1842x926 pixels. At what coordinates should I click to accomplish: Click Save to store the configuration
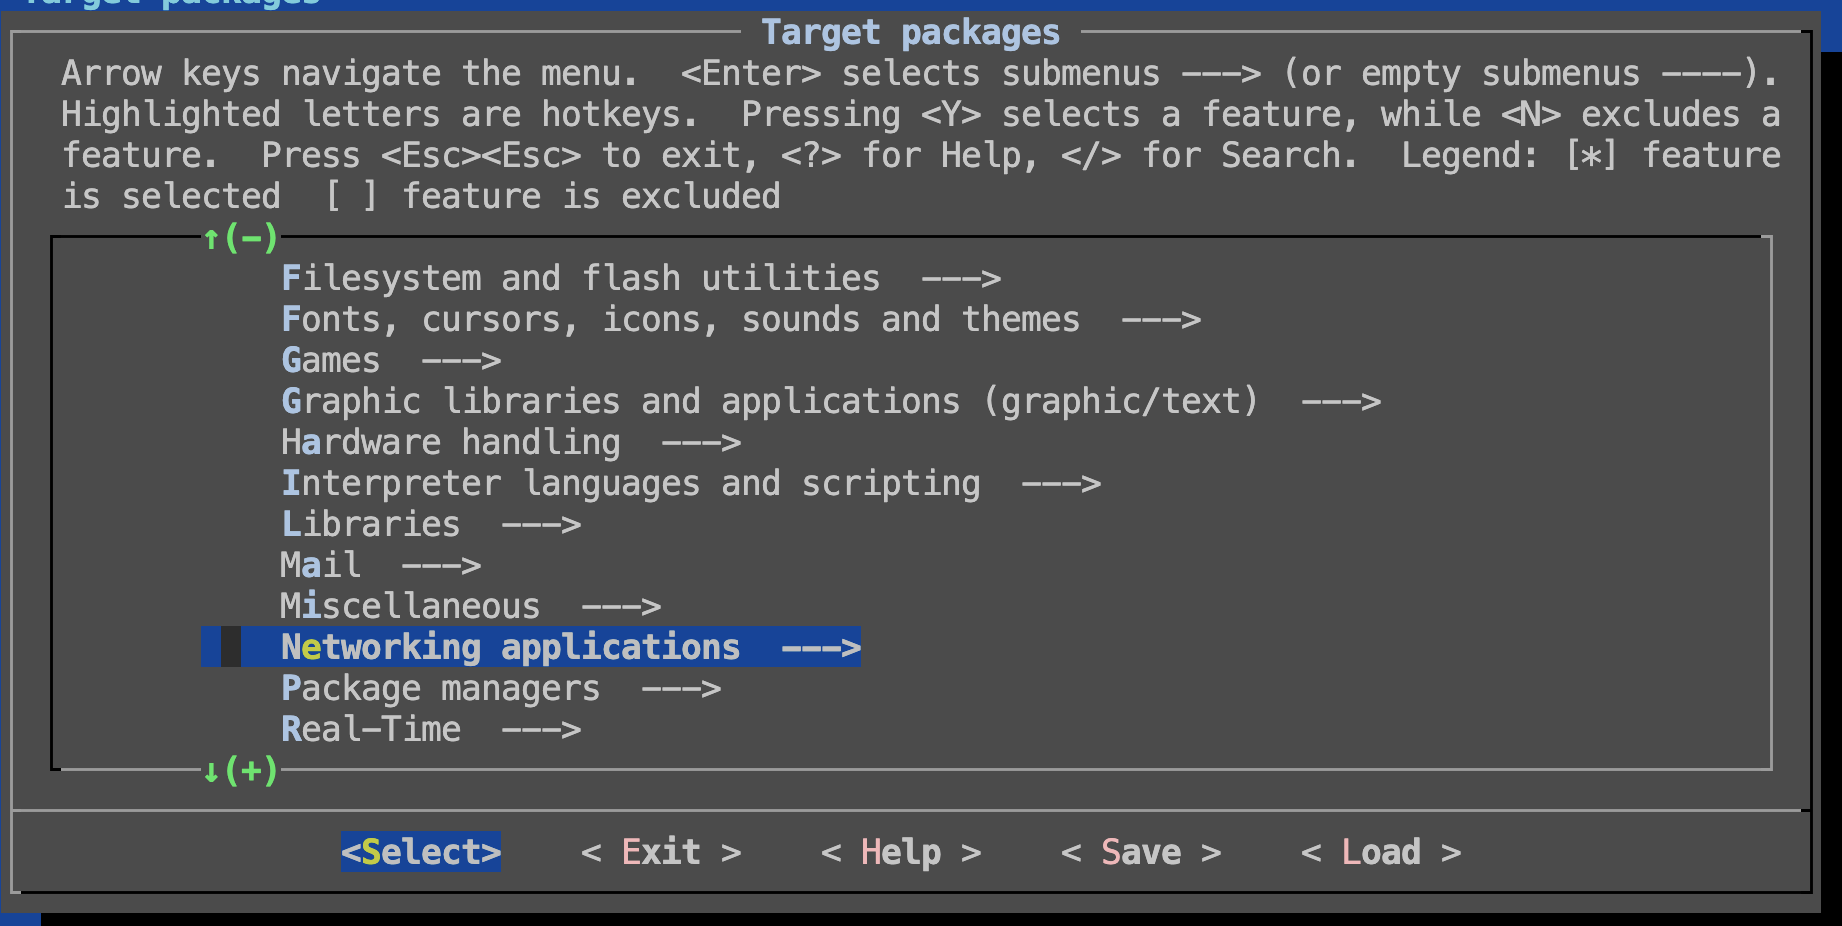click(x=1141, y=852)
